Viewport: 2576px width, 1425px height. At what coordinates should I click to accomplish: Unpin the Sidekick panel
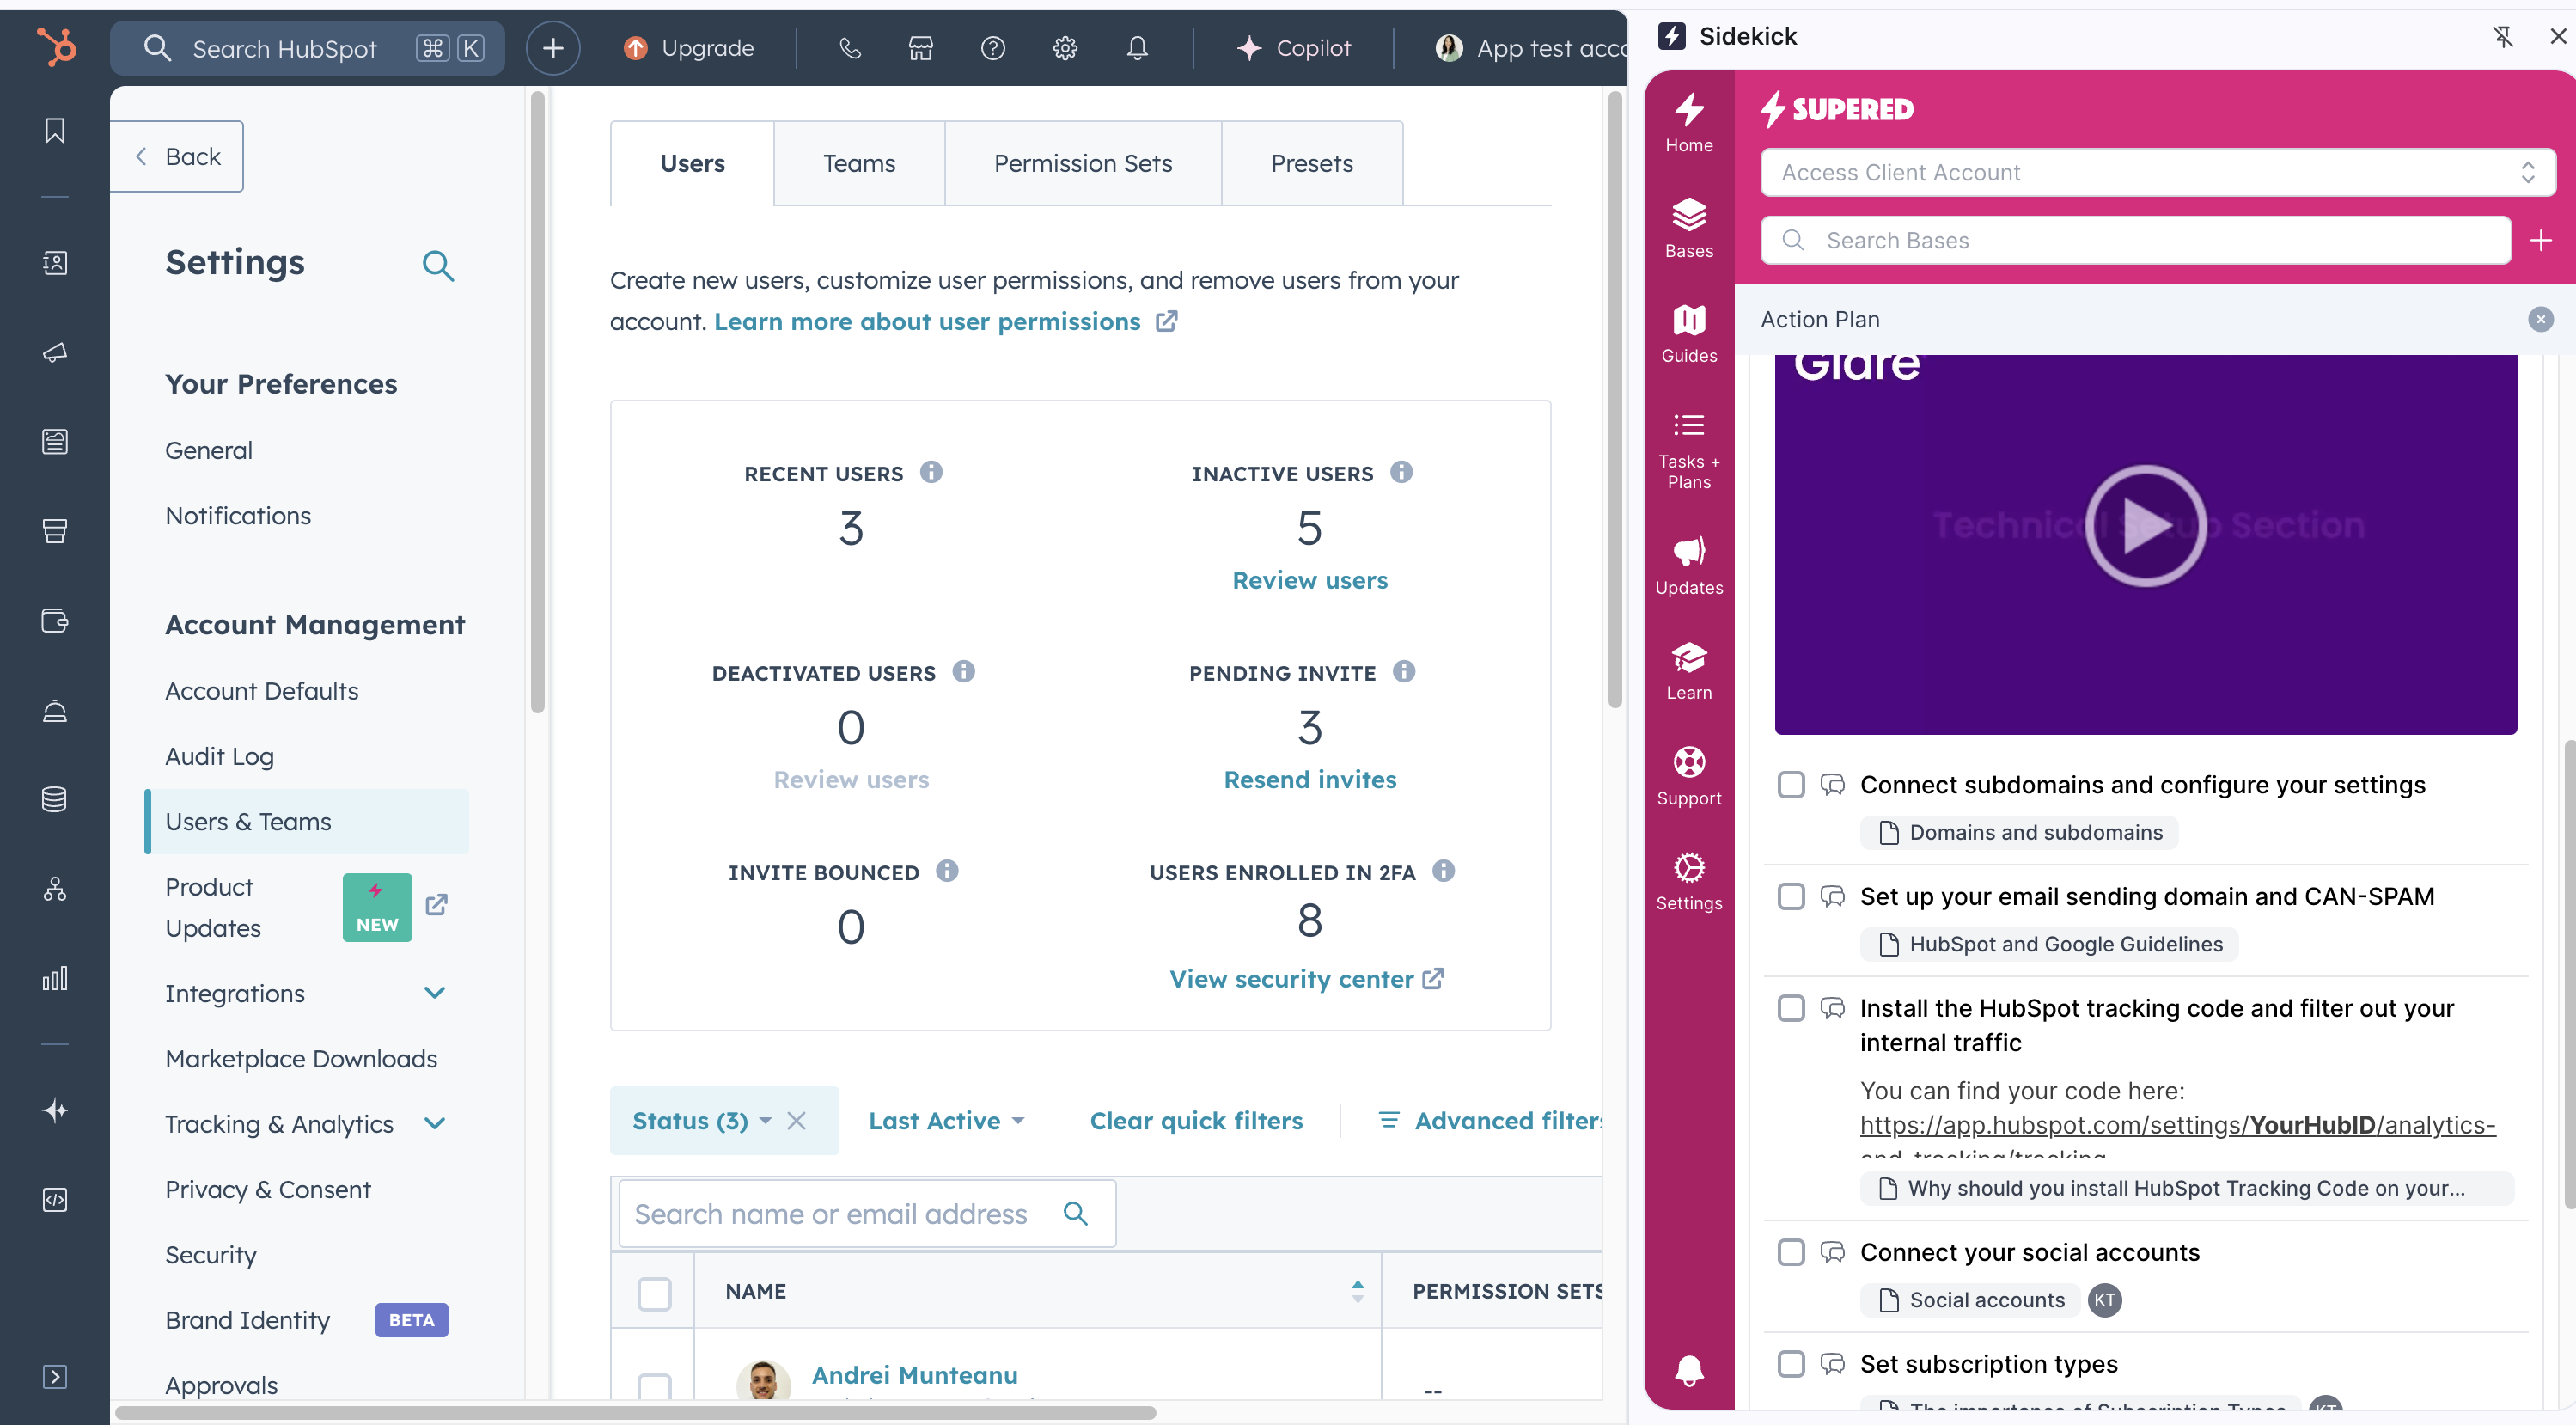(x=2503, y=37)
